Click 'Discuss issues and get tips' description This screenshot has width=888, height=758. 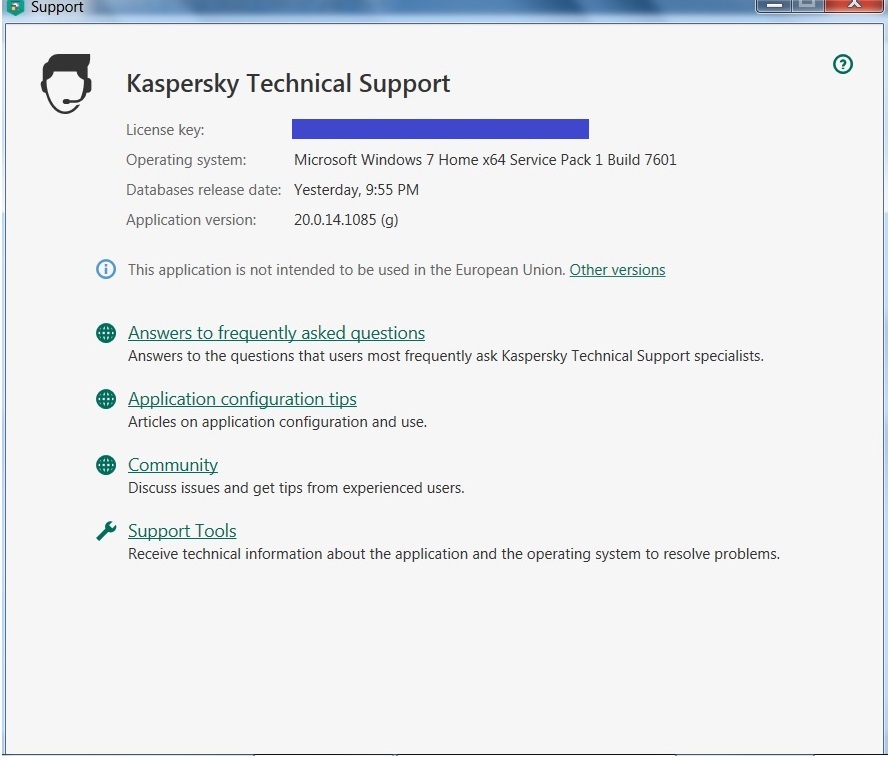[x=296, y=488]
